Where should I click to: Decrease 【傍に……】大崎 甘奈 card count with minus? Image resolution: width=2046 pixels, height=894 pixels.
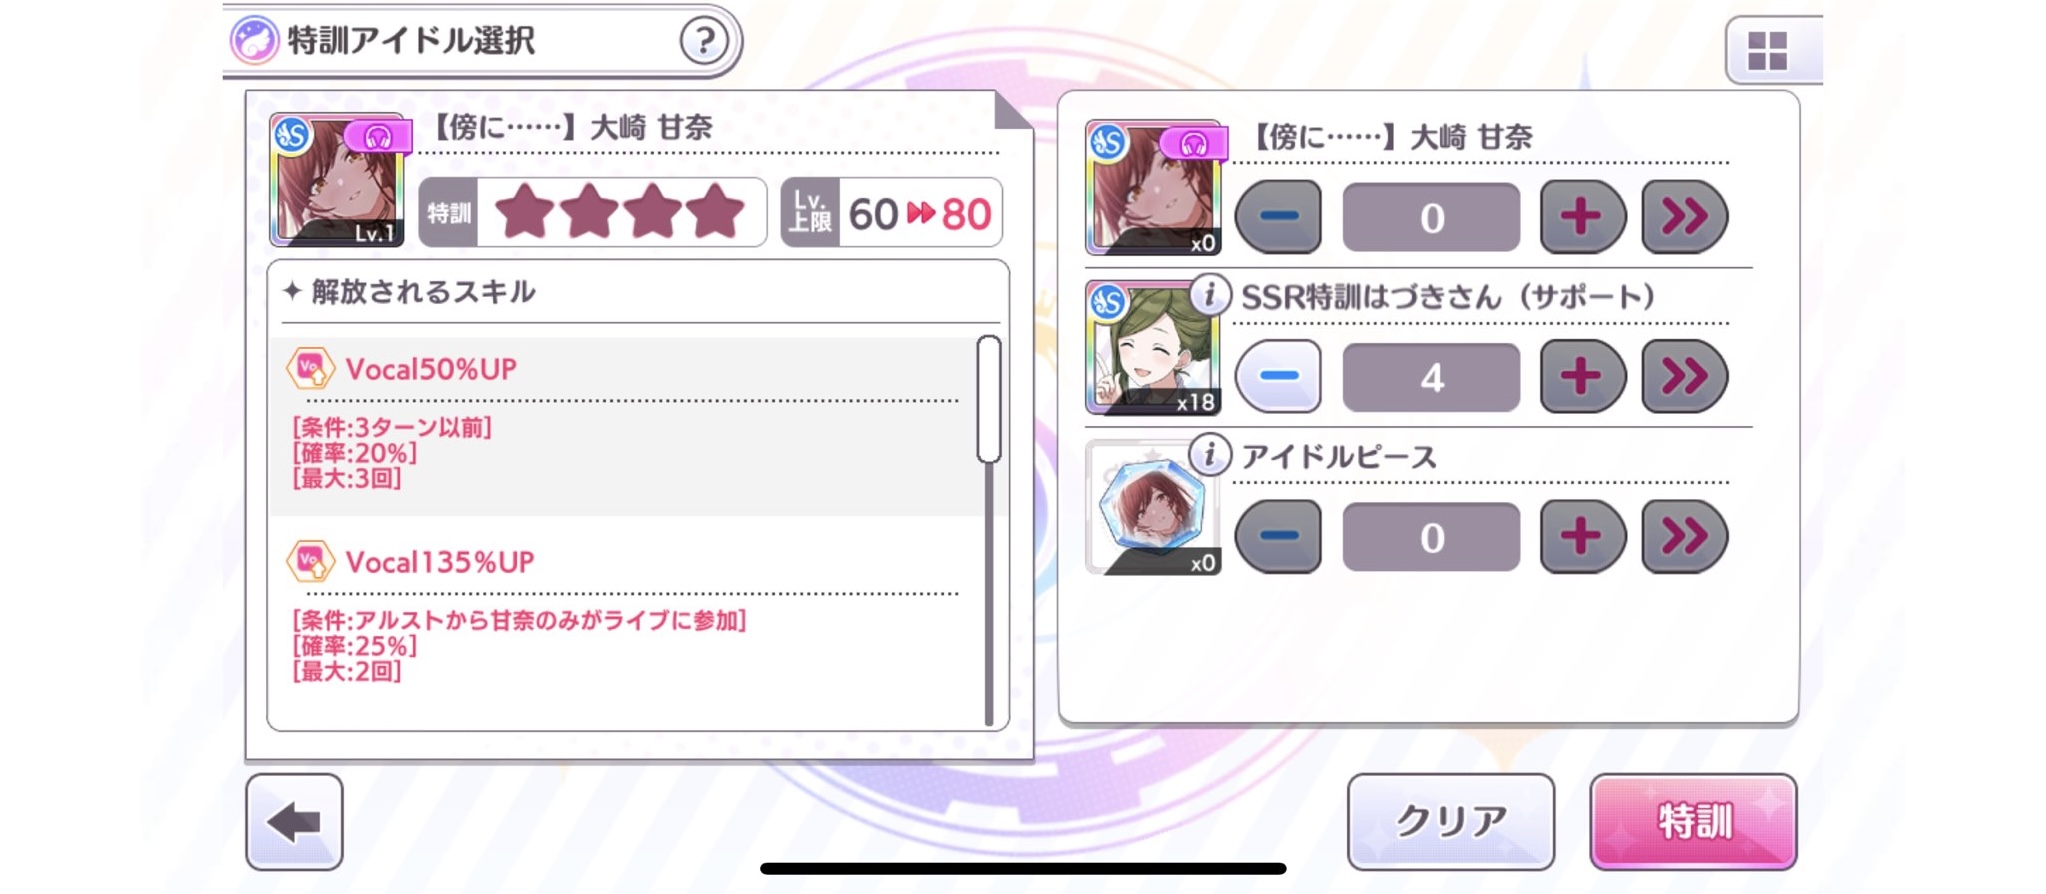tap(1278, 216)
